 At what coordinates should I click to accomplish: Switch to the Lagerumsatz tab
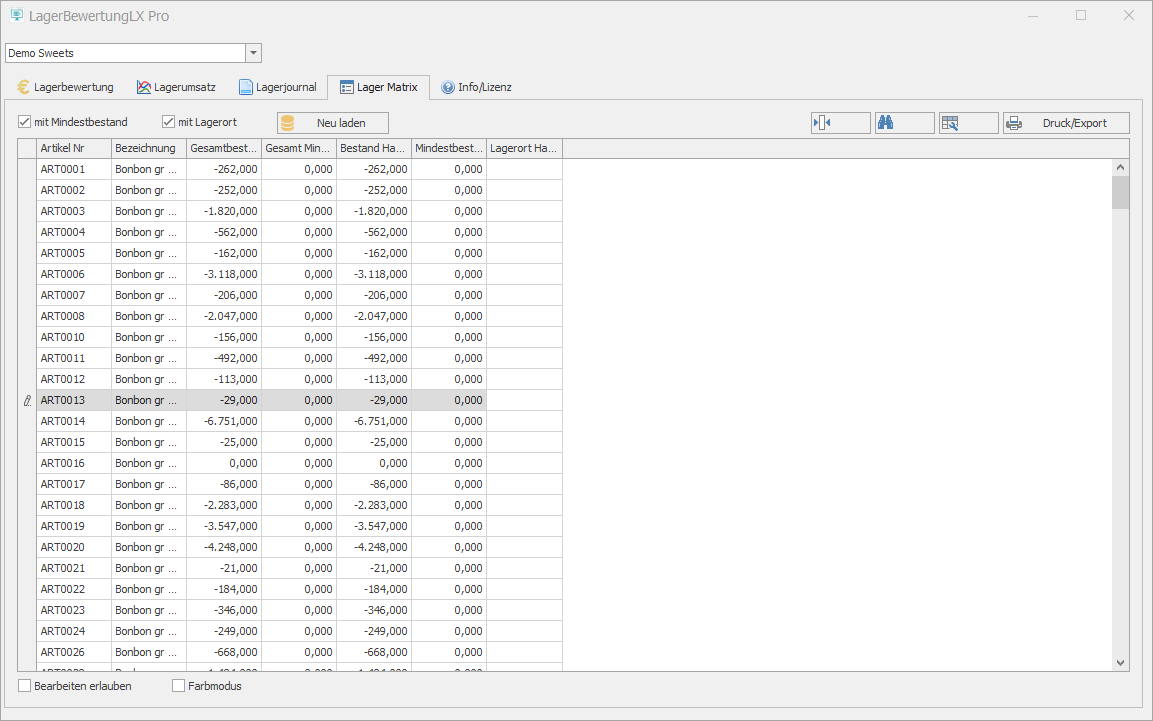click(176, 87)
